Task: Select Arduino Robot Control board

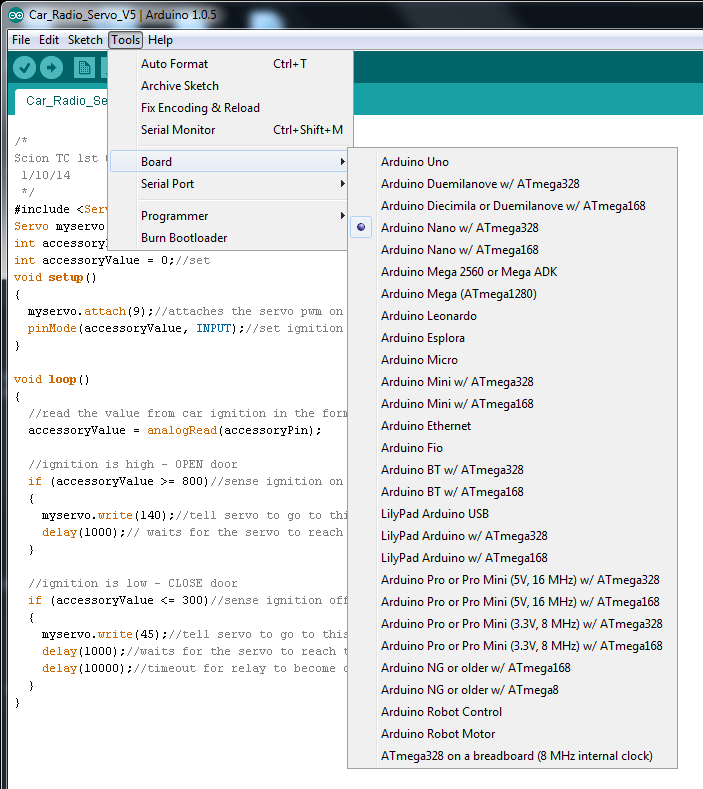Action: [x=512, y=712]
